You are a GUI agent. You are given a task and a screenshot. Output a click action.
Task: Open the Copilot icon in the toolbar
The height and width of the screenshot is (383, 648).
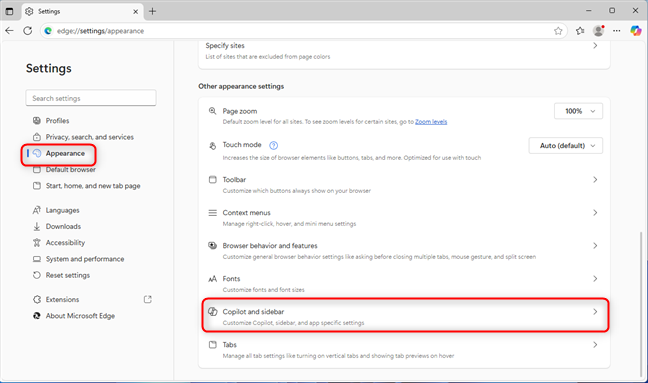636,31
